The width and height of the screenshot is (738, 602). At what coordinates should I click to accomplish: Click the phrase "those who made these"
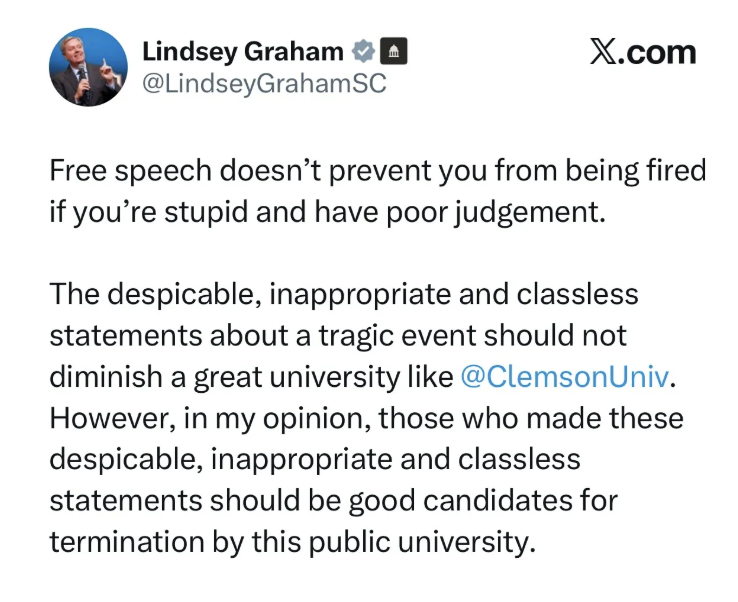click(x=530, y=417)
